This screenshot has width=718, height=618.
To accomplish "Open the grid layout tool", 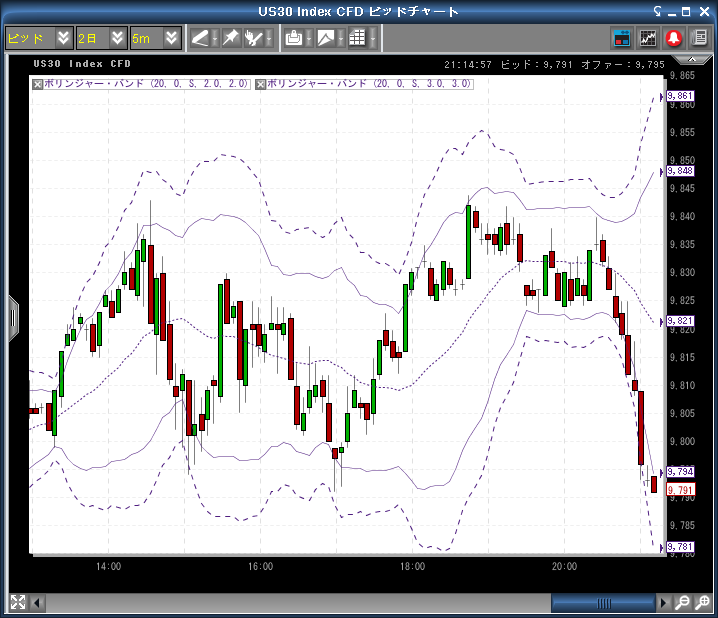I will point(357,38).
